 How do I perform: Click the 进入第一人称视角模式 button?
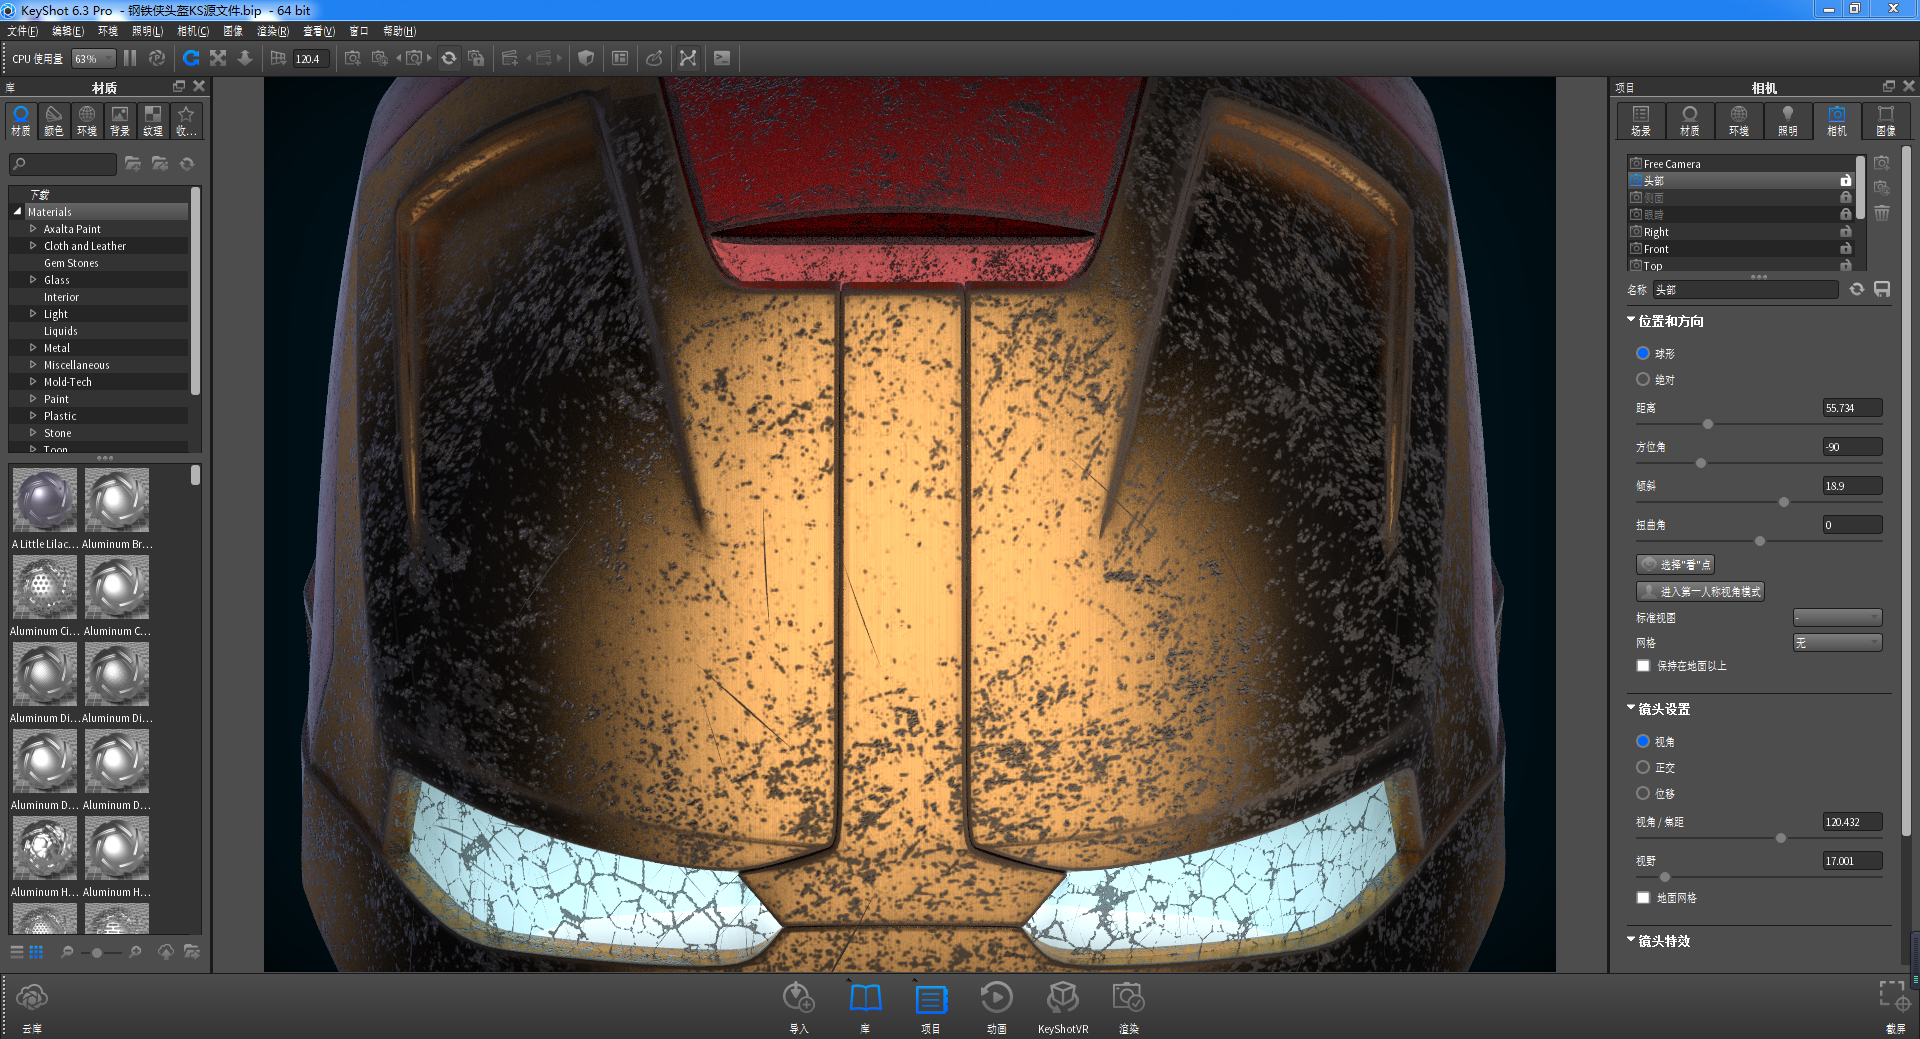[x=1699, y=591]
